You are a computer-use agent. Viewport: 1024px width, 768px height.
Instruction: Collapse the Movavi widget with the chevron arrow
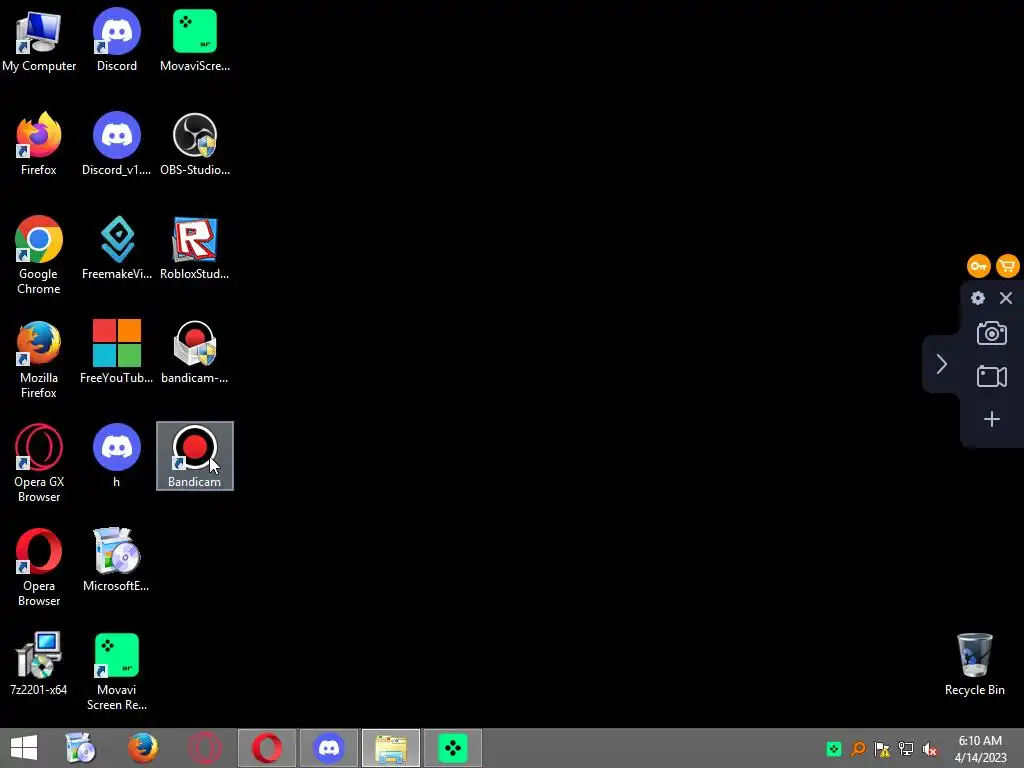pyautogui.click(x=941, y=364)
